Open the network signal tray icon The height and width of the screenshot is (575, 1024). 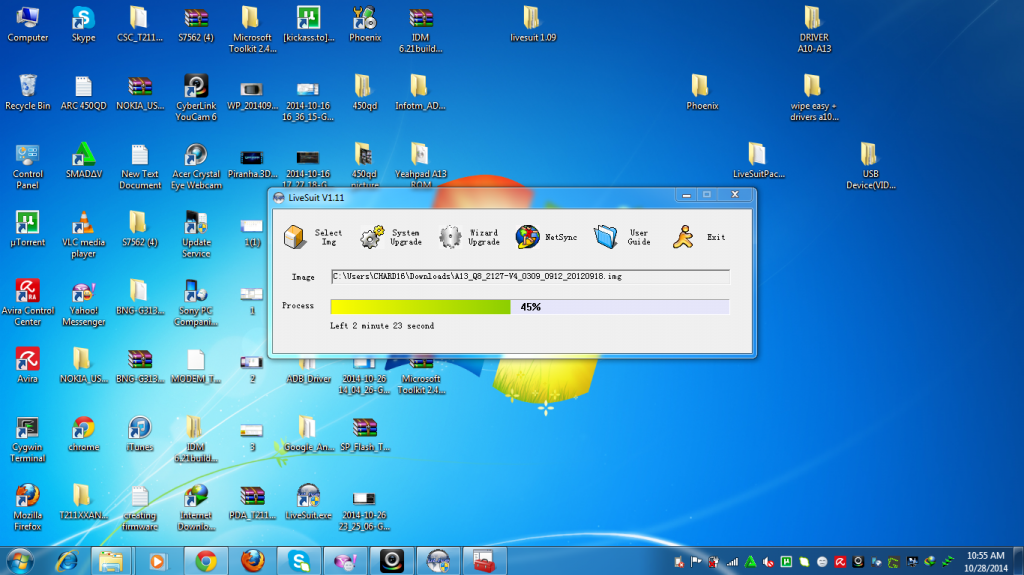click(733, 562)
